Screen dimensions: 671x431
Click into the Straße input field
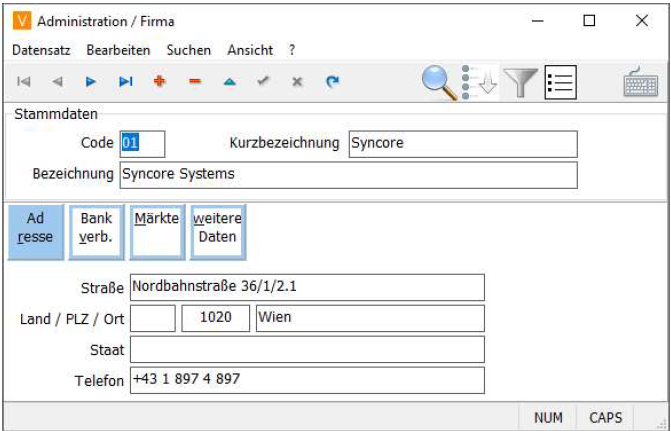(x=307, y=288)
